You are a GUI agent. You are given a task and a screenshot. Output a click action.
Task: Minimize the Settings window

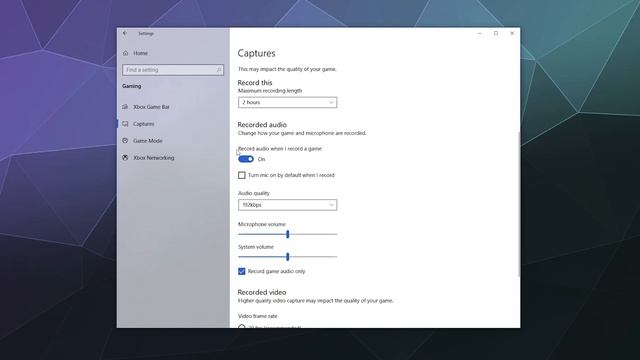pos(480,33)
